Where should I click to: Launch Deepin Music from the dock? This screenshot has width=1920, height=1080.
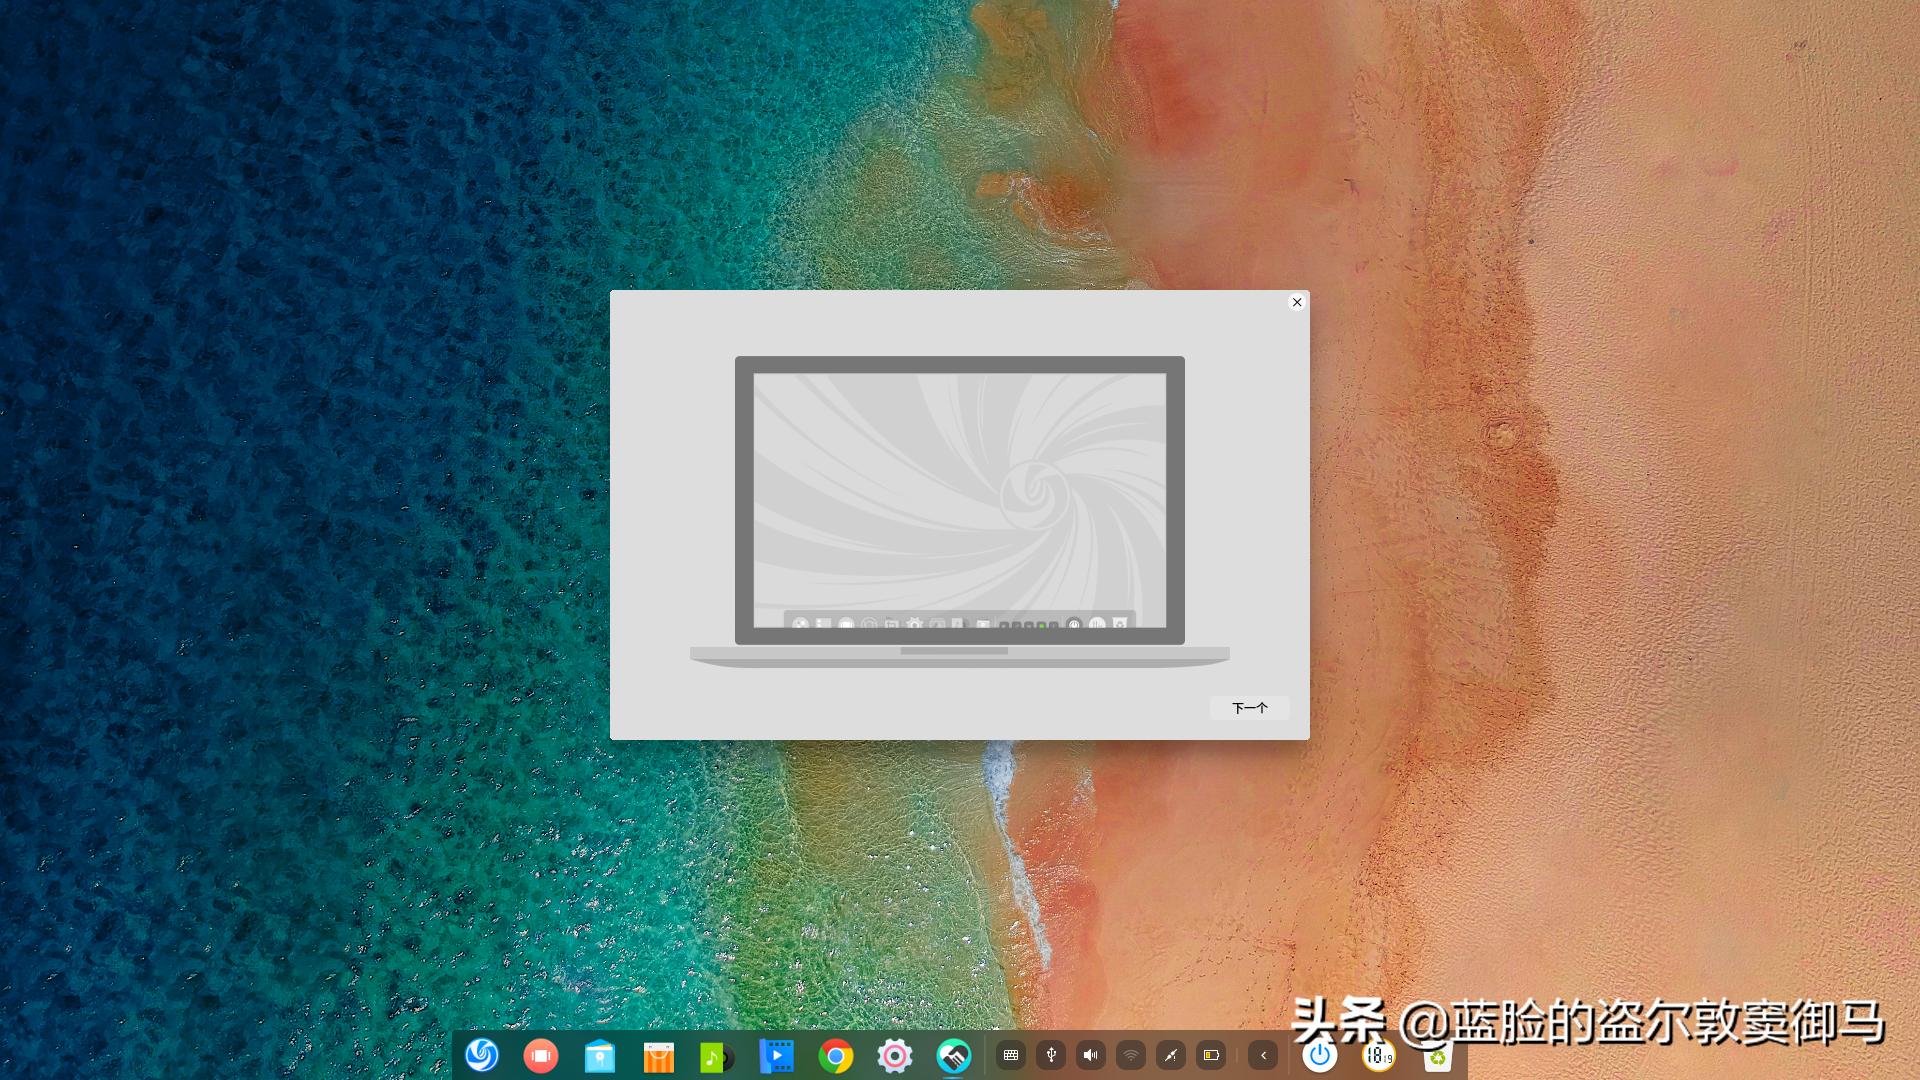click(719, 1055)
